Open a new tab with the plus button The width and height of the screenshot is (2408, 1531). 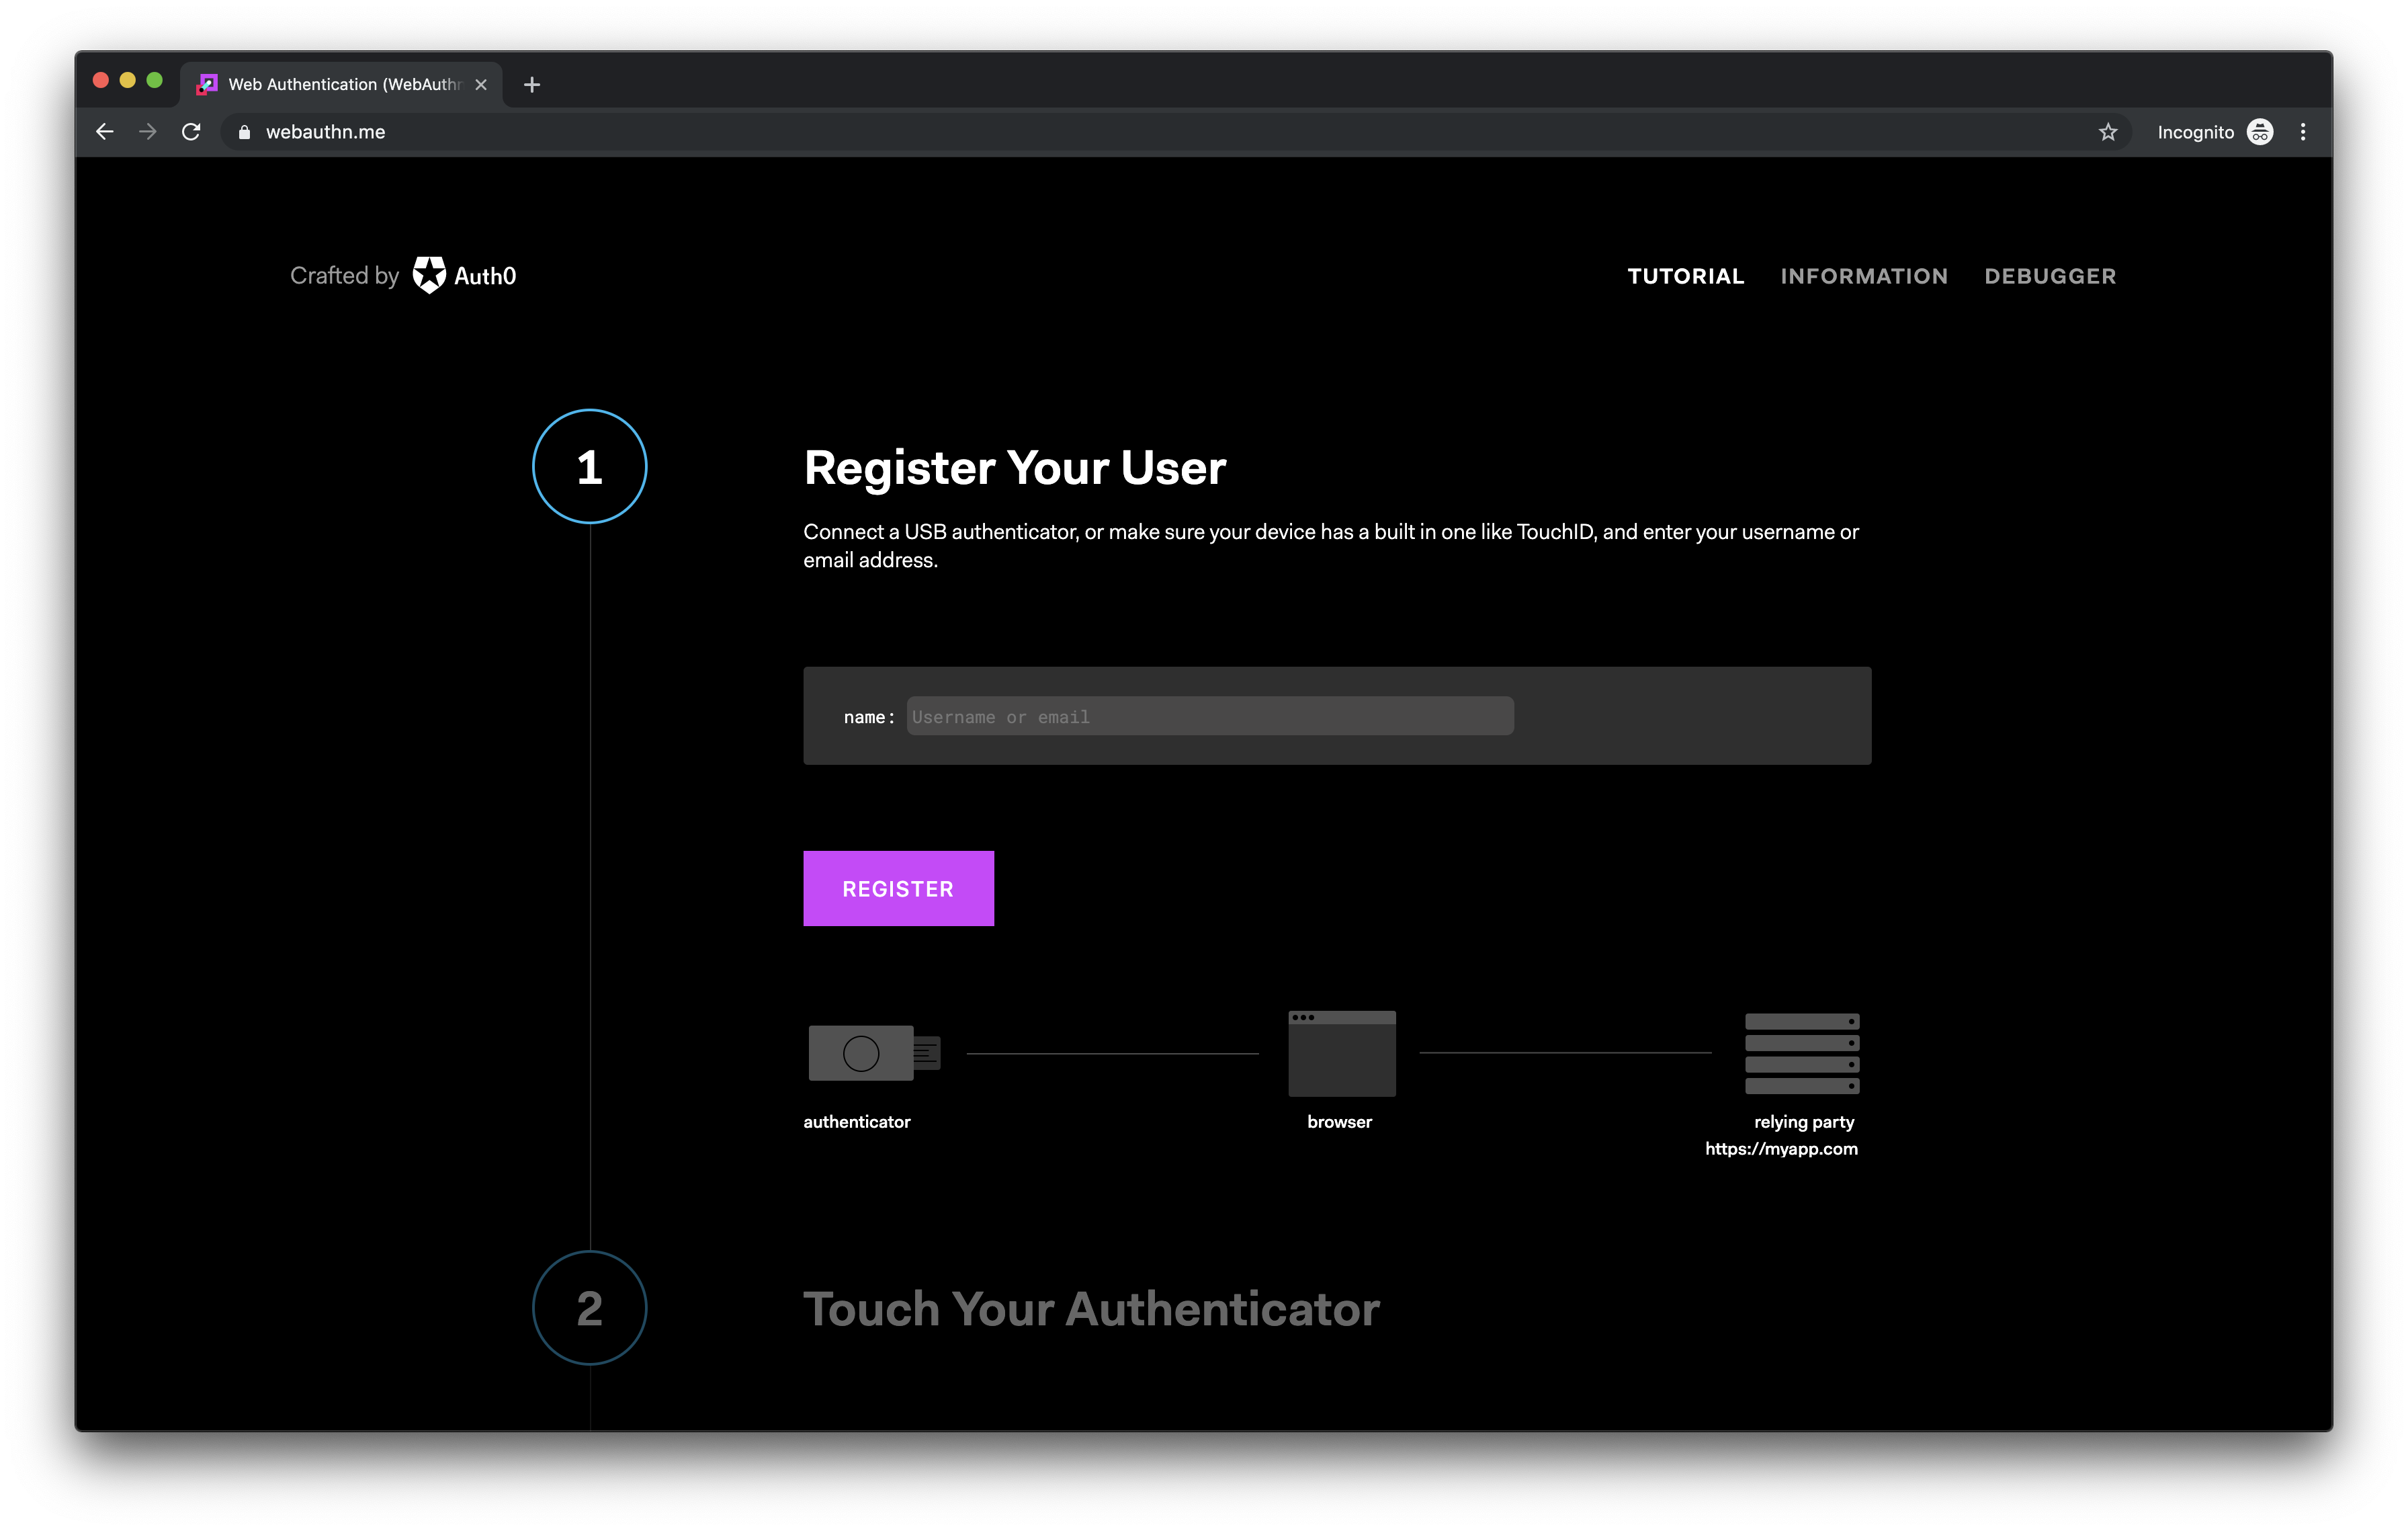click(532, 85)
